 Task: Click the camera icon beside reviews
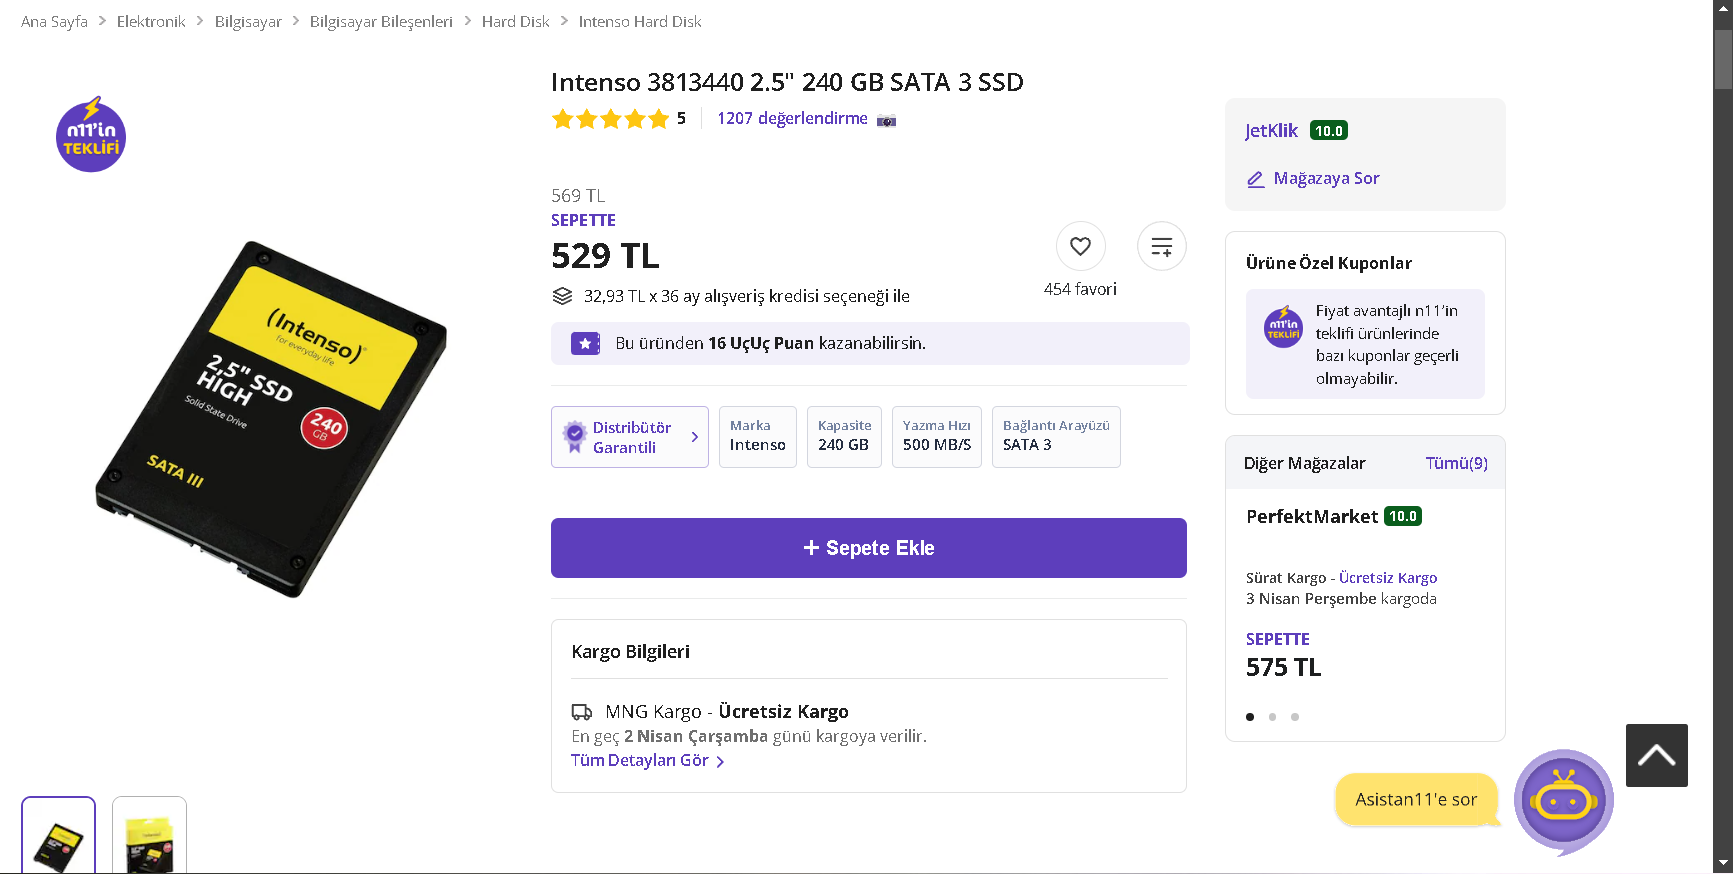(886, 120)
